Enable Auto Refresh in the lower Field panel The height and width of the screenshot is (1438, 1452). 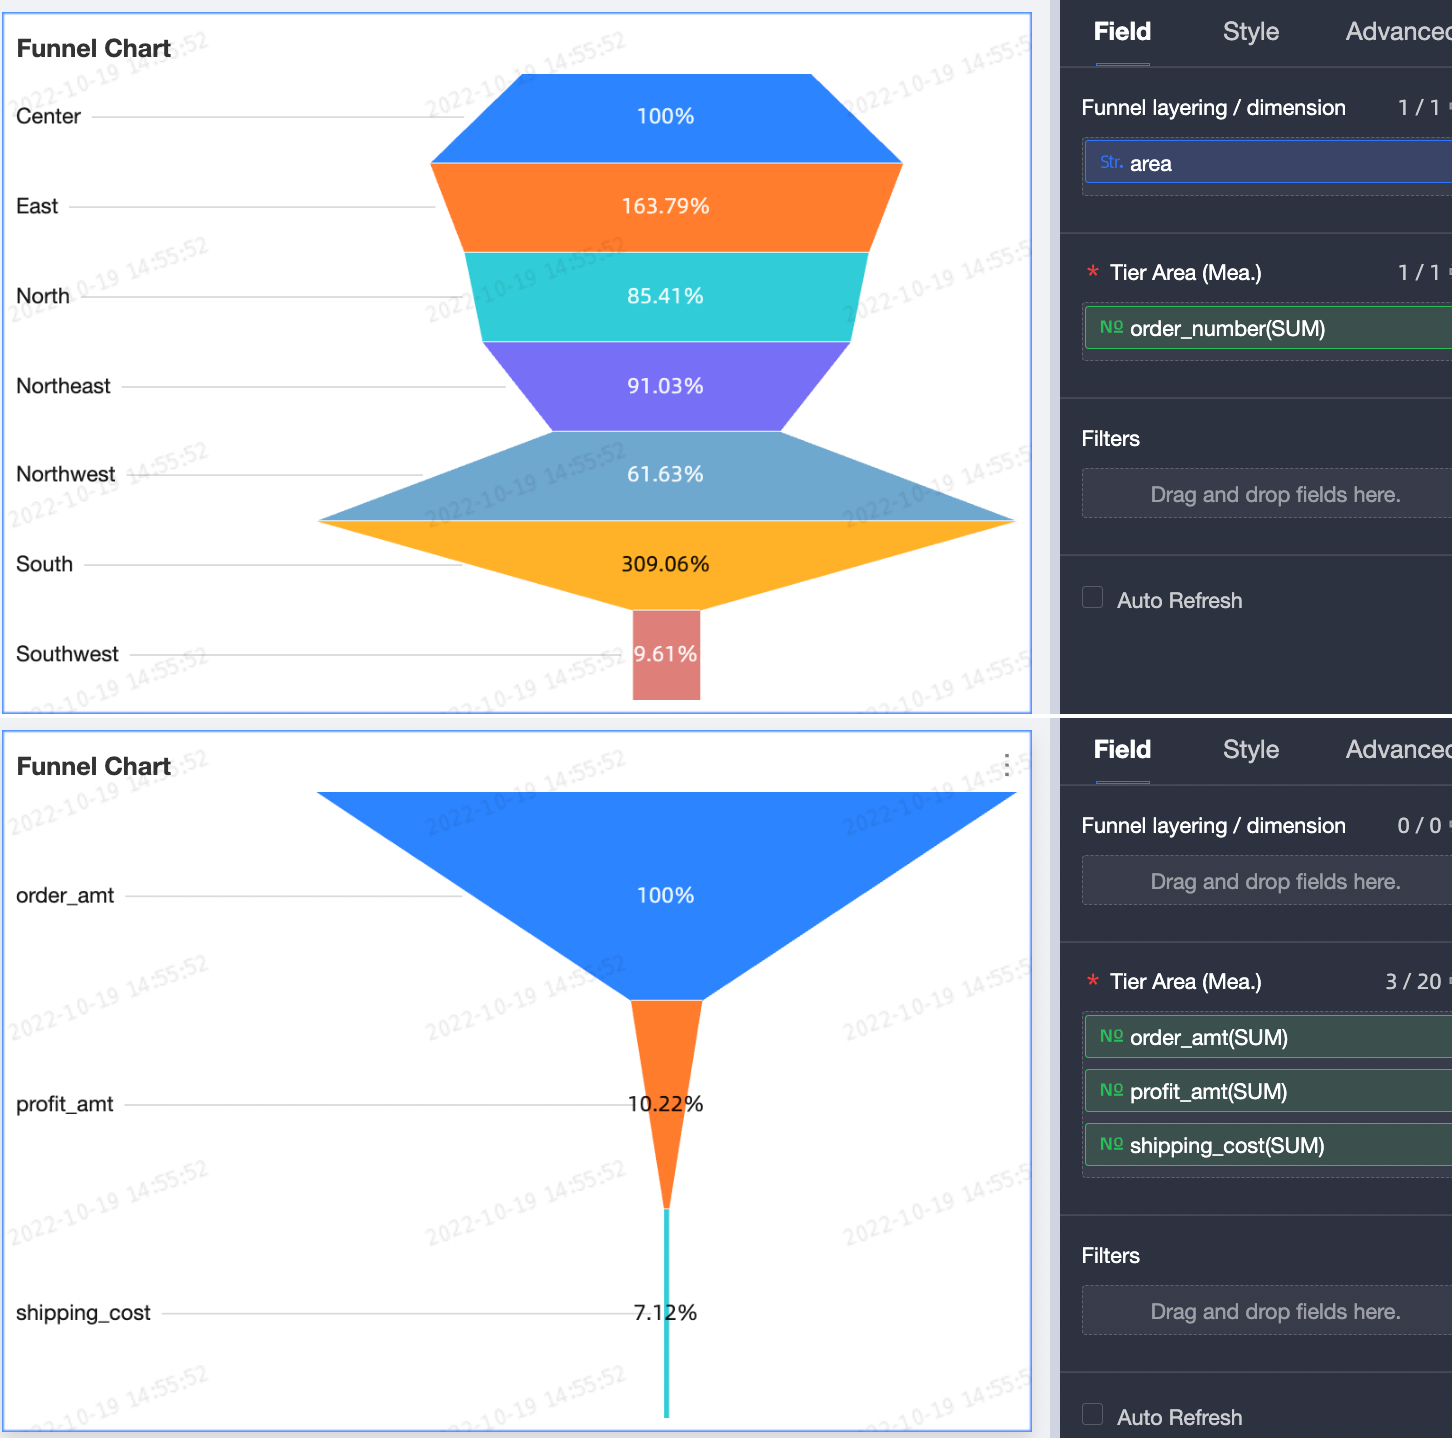pyautogui.click(x=1092, y=1414)
